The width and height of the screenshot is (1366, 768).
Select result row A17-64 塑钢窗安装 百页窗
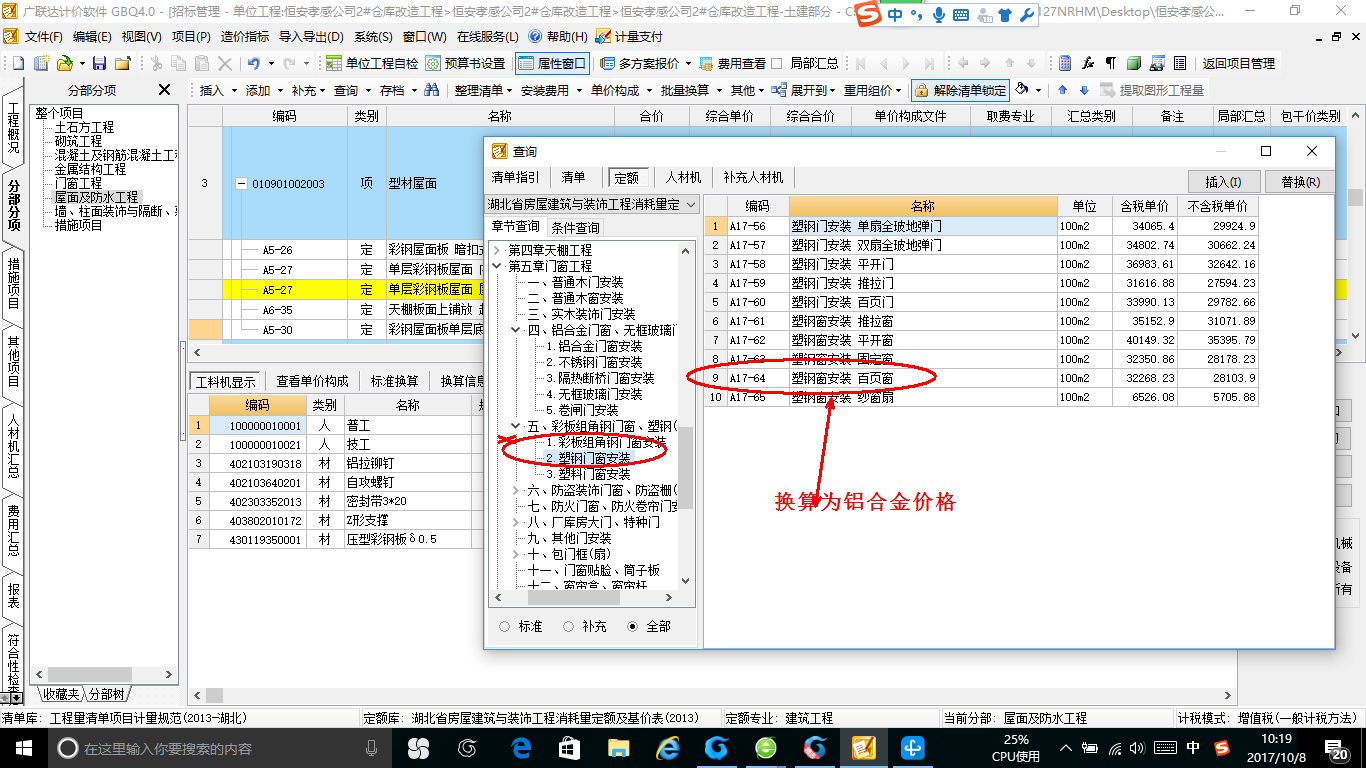click(x=981, y=378)
